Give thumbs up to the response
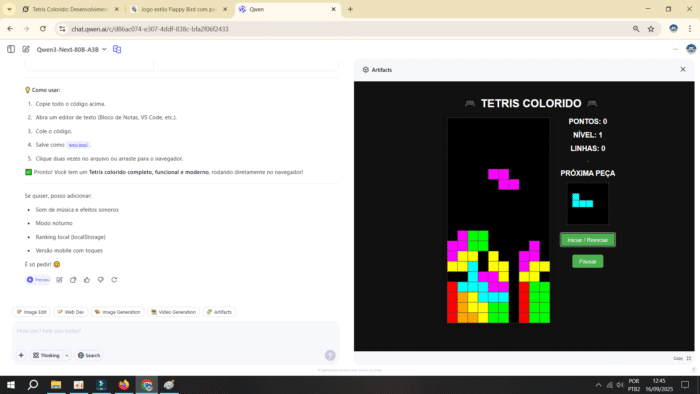Screen dimensions: 700x394 click(87, 280)
